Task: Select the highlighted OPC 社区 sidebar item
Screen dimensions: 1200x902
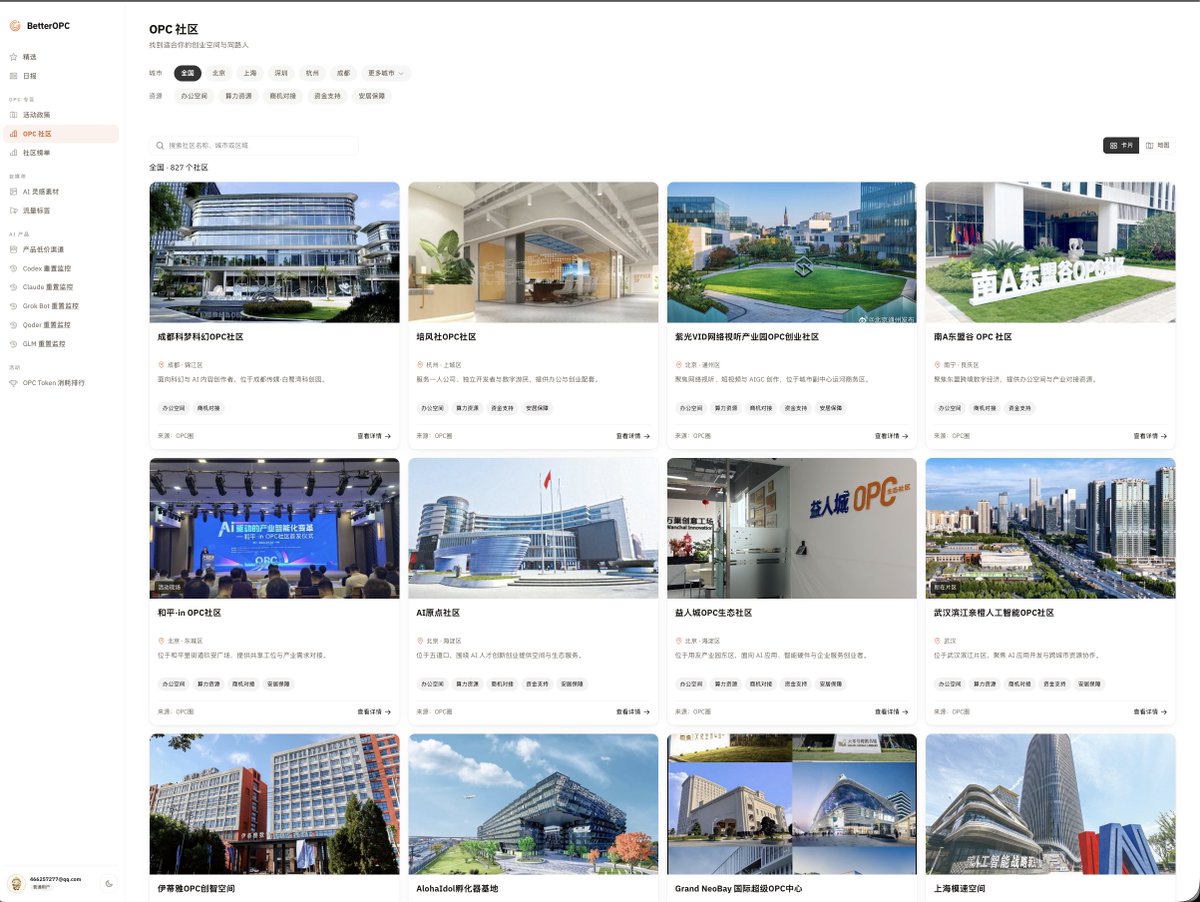Action: 62,134
